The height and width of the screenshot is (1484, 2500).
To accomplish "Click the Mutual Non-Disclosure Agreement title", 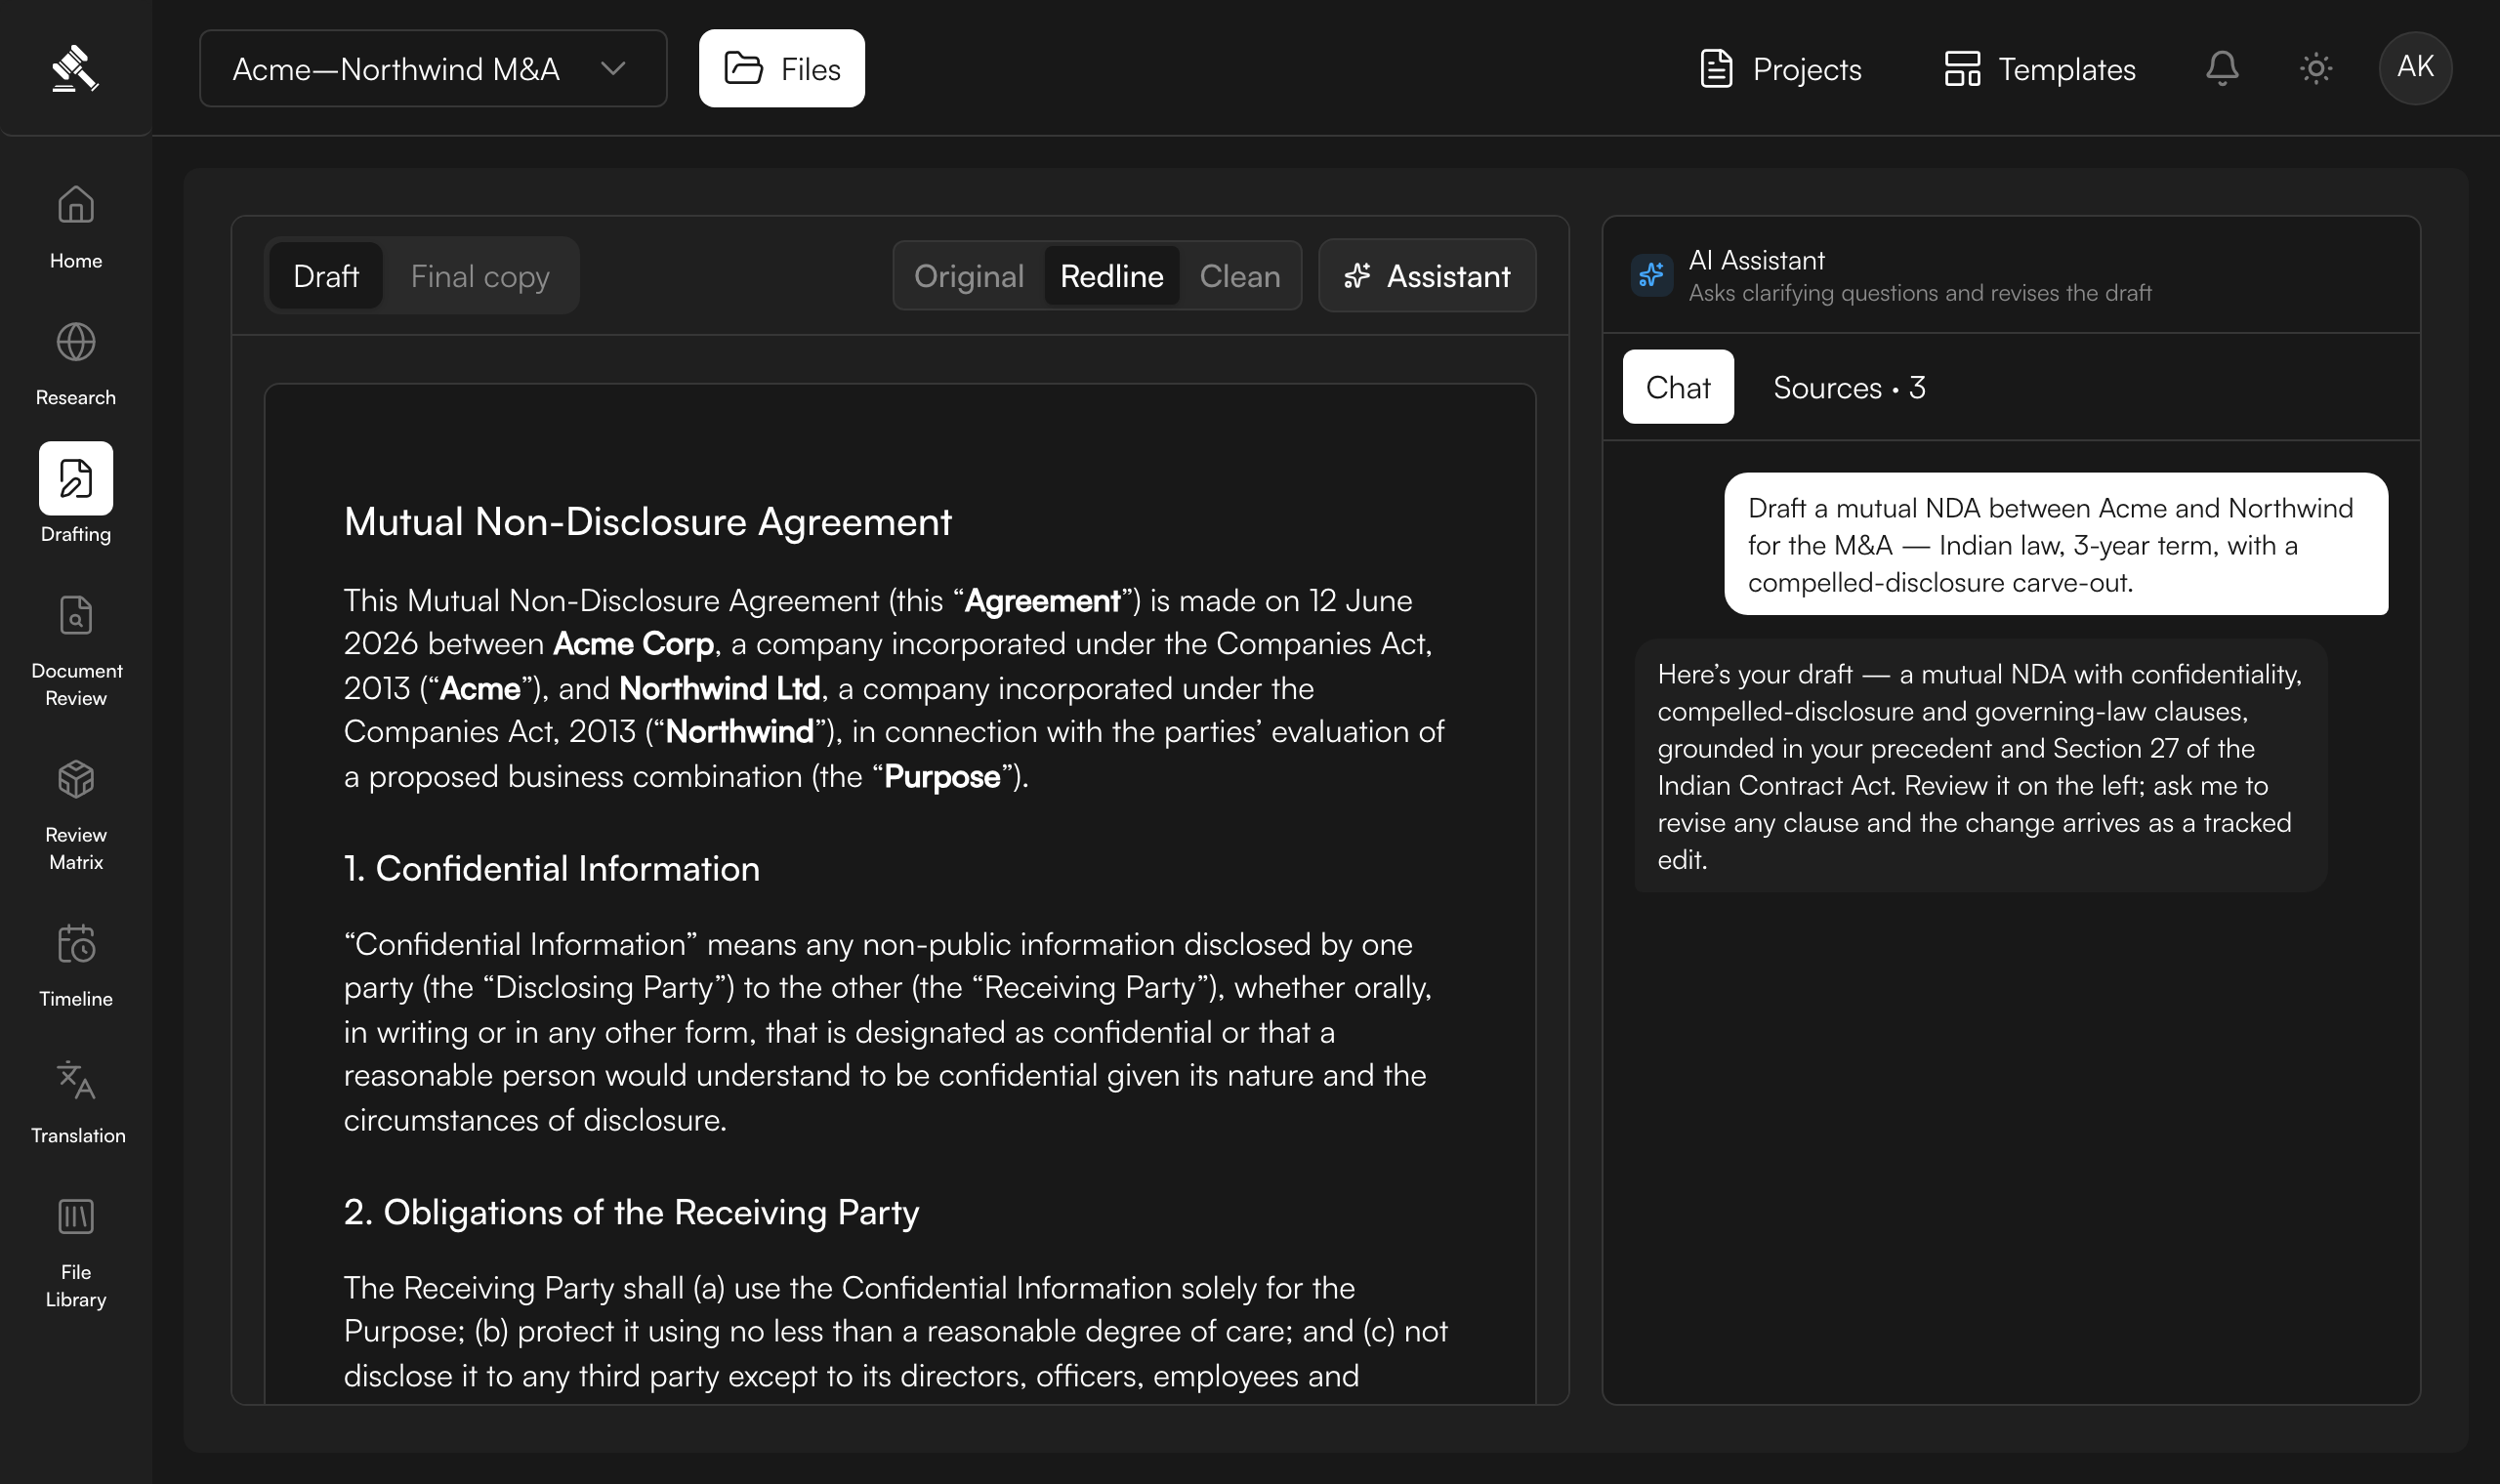I will tap(647, 521).
